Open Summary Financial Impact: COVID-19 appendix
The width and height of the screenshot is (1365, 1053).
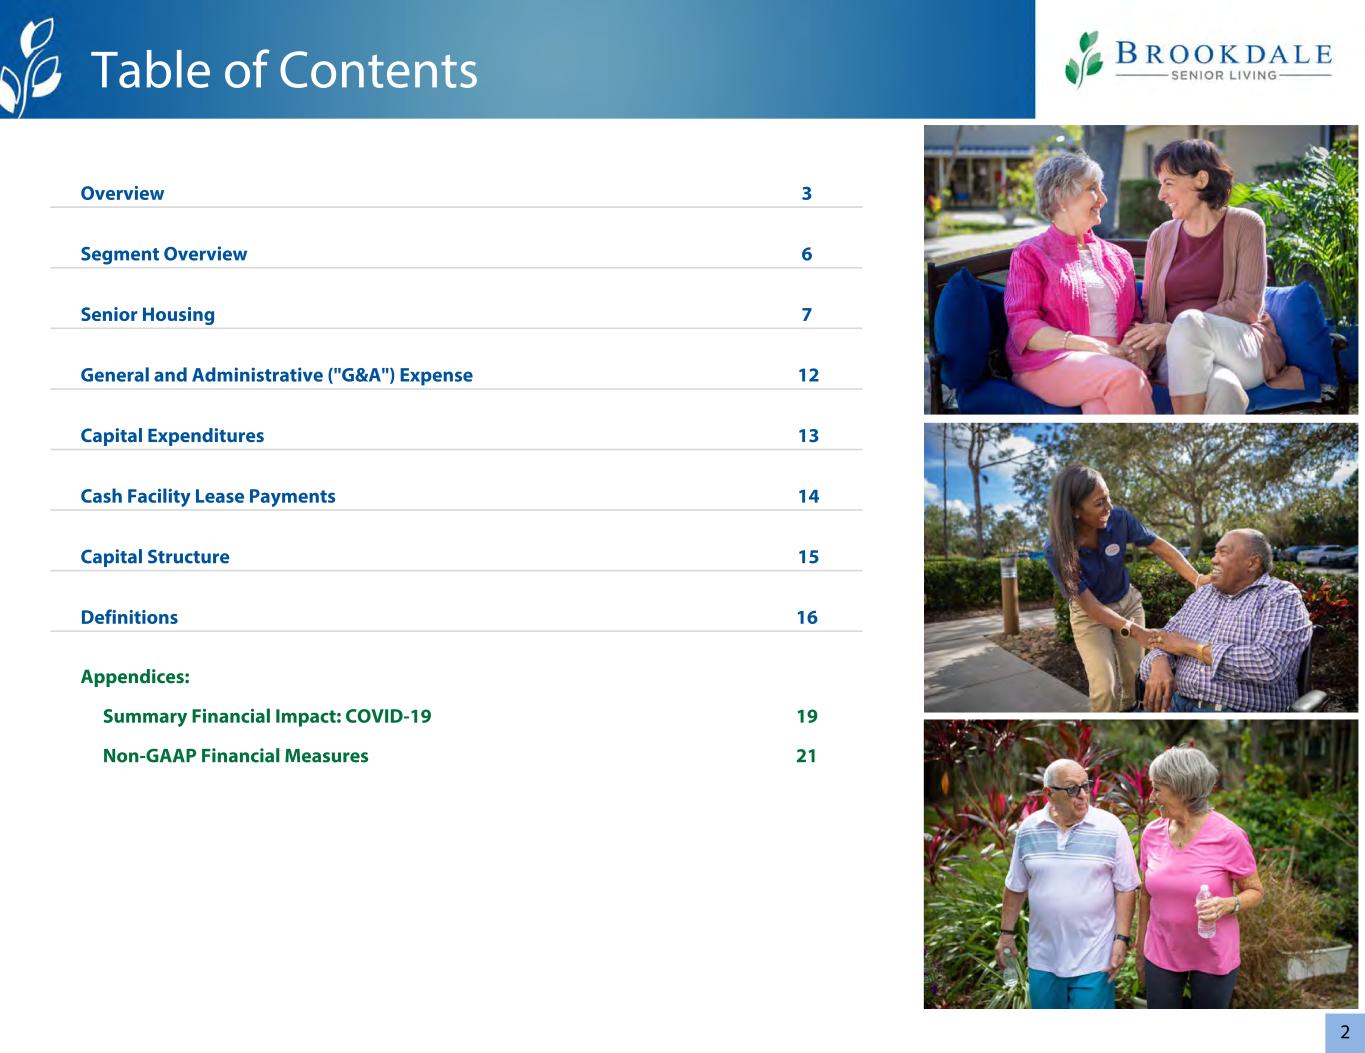pyautogui.click(x=267, y=716)
